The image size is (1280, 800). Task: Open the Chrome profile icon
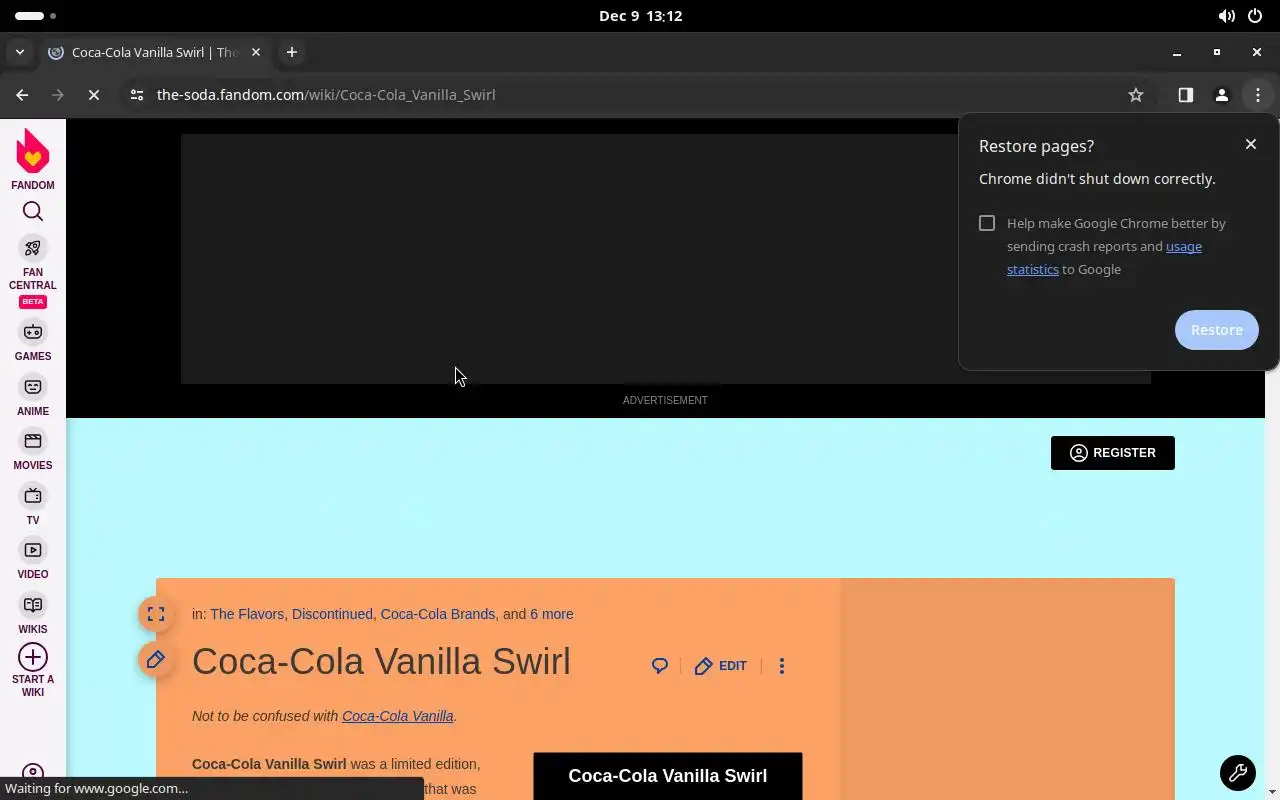1222,95
